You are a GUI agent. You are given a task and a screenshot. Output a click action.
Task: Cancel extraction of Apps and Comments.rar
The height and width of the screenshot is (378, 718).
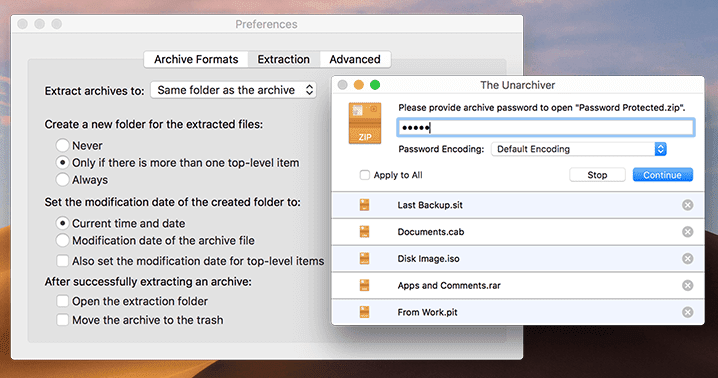[x=687, y=285]
